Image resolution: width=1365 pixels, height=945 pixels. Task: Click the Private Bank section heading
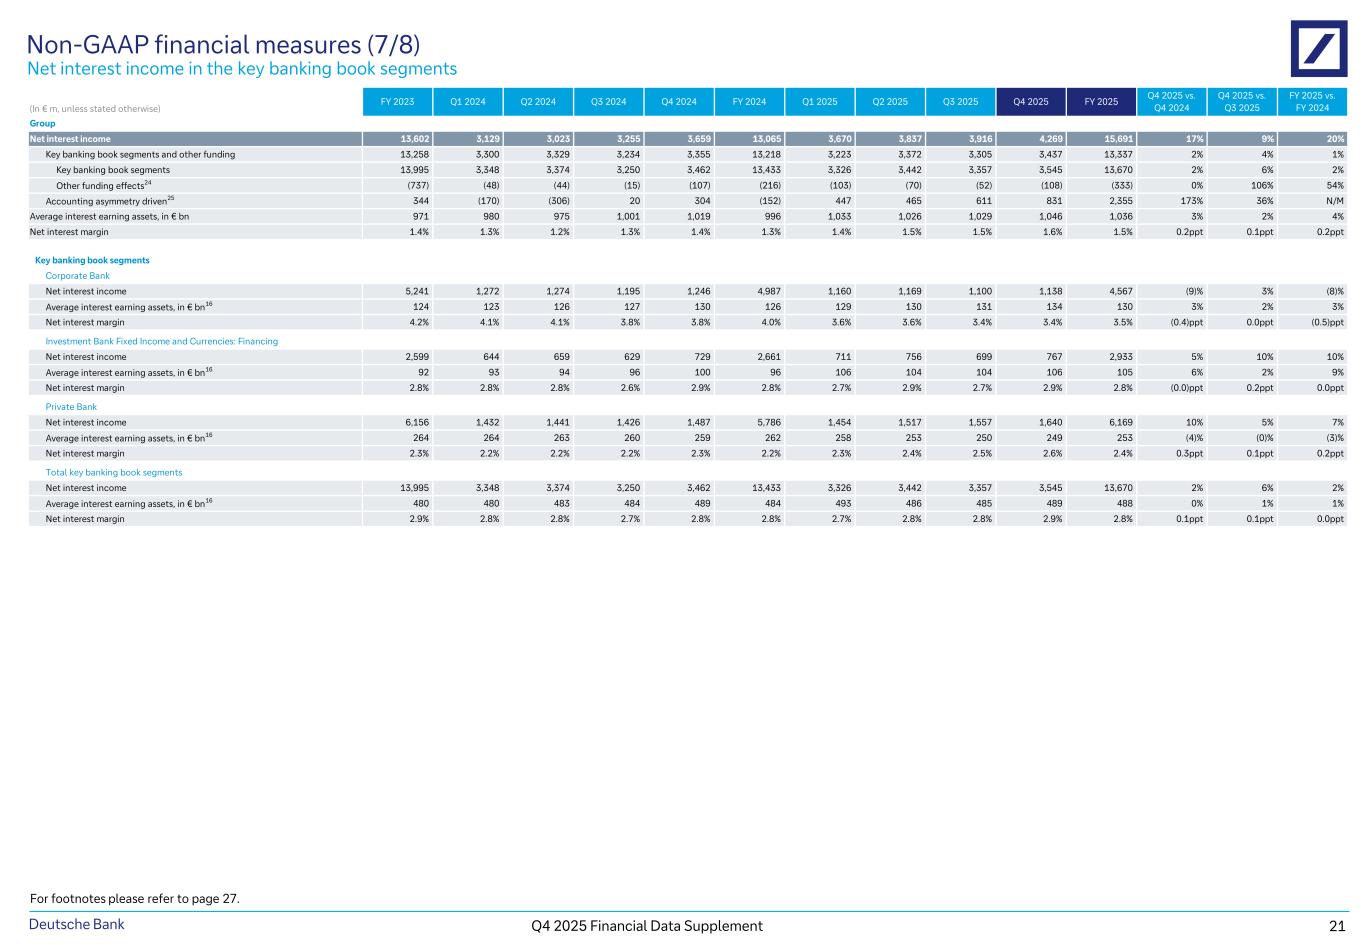71,407
